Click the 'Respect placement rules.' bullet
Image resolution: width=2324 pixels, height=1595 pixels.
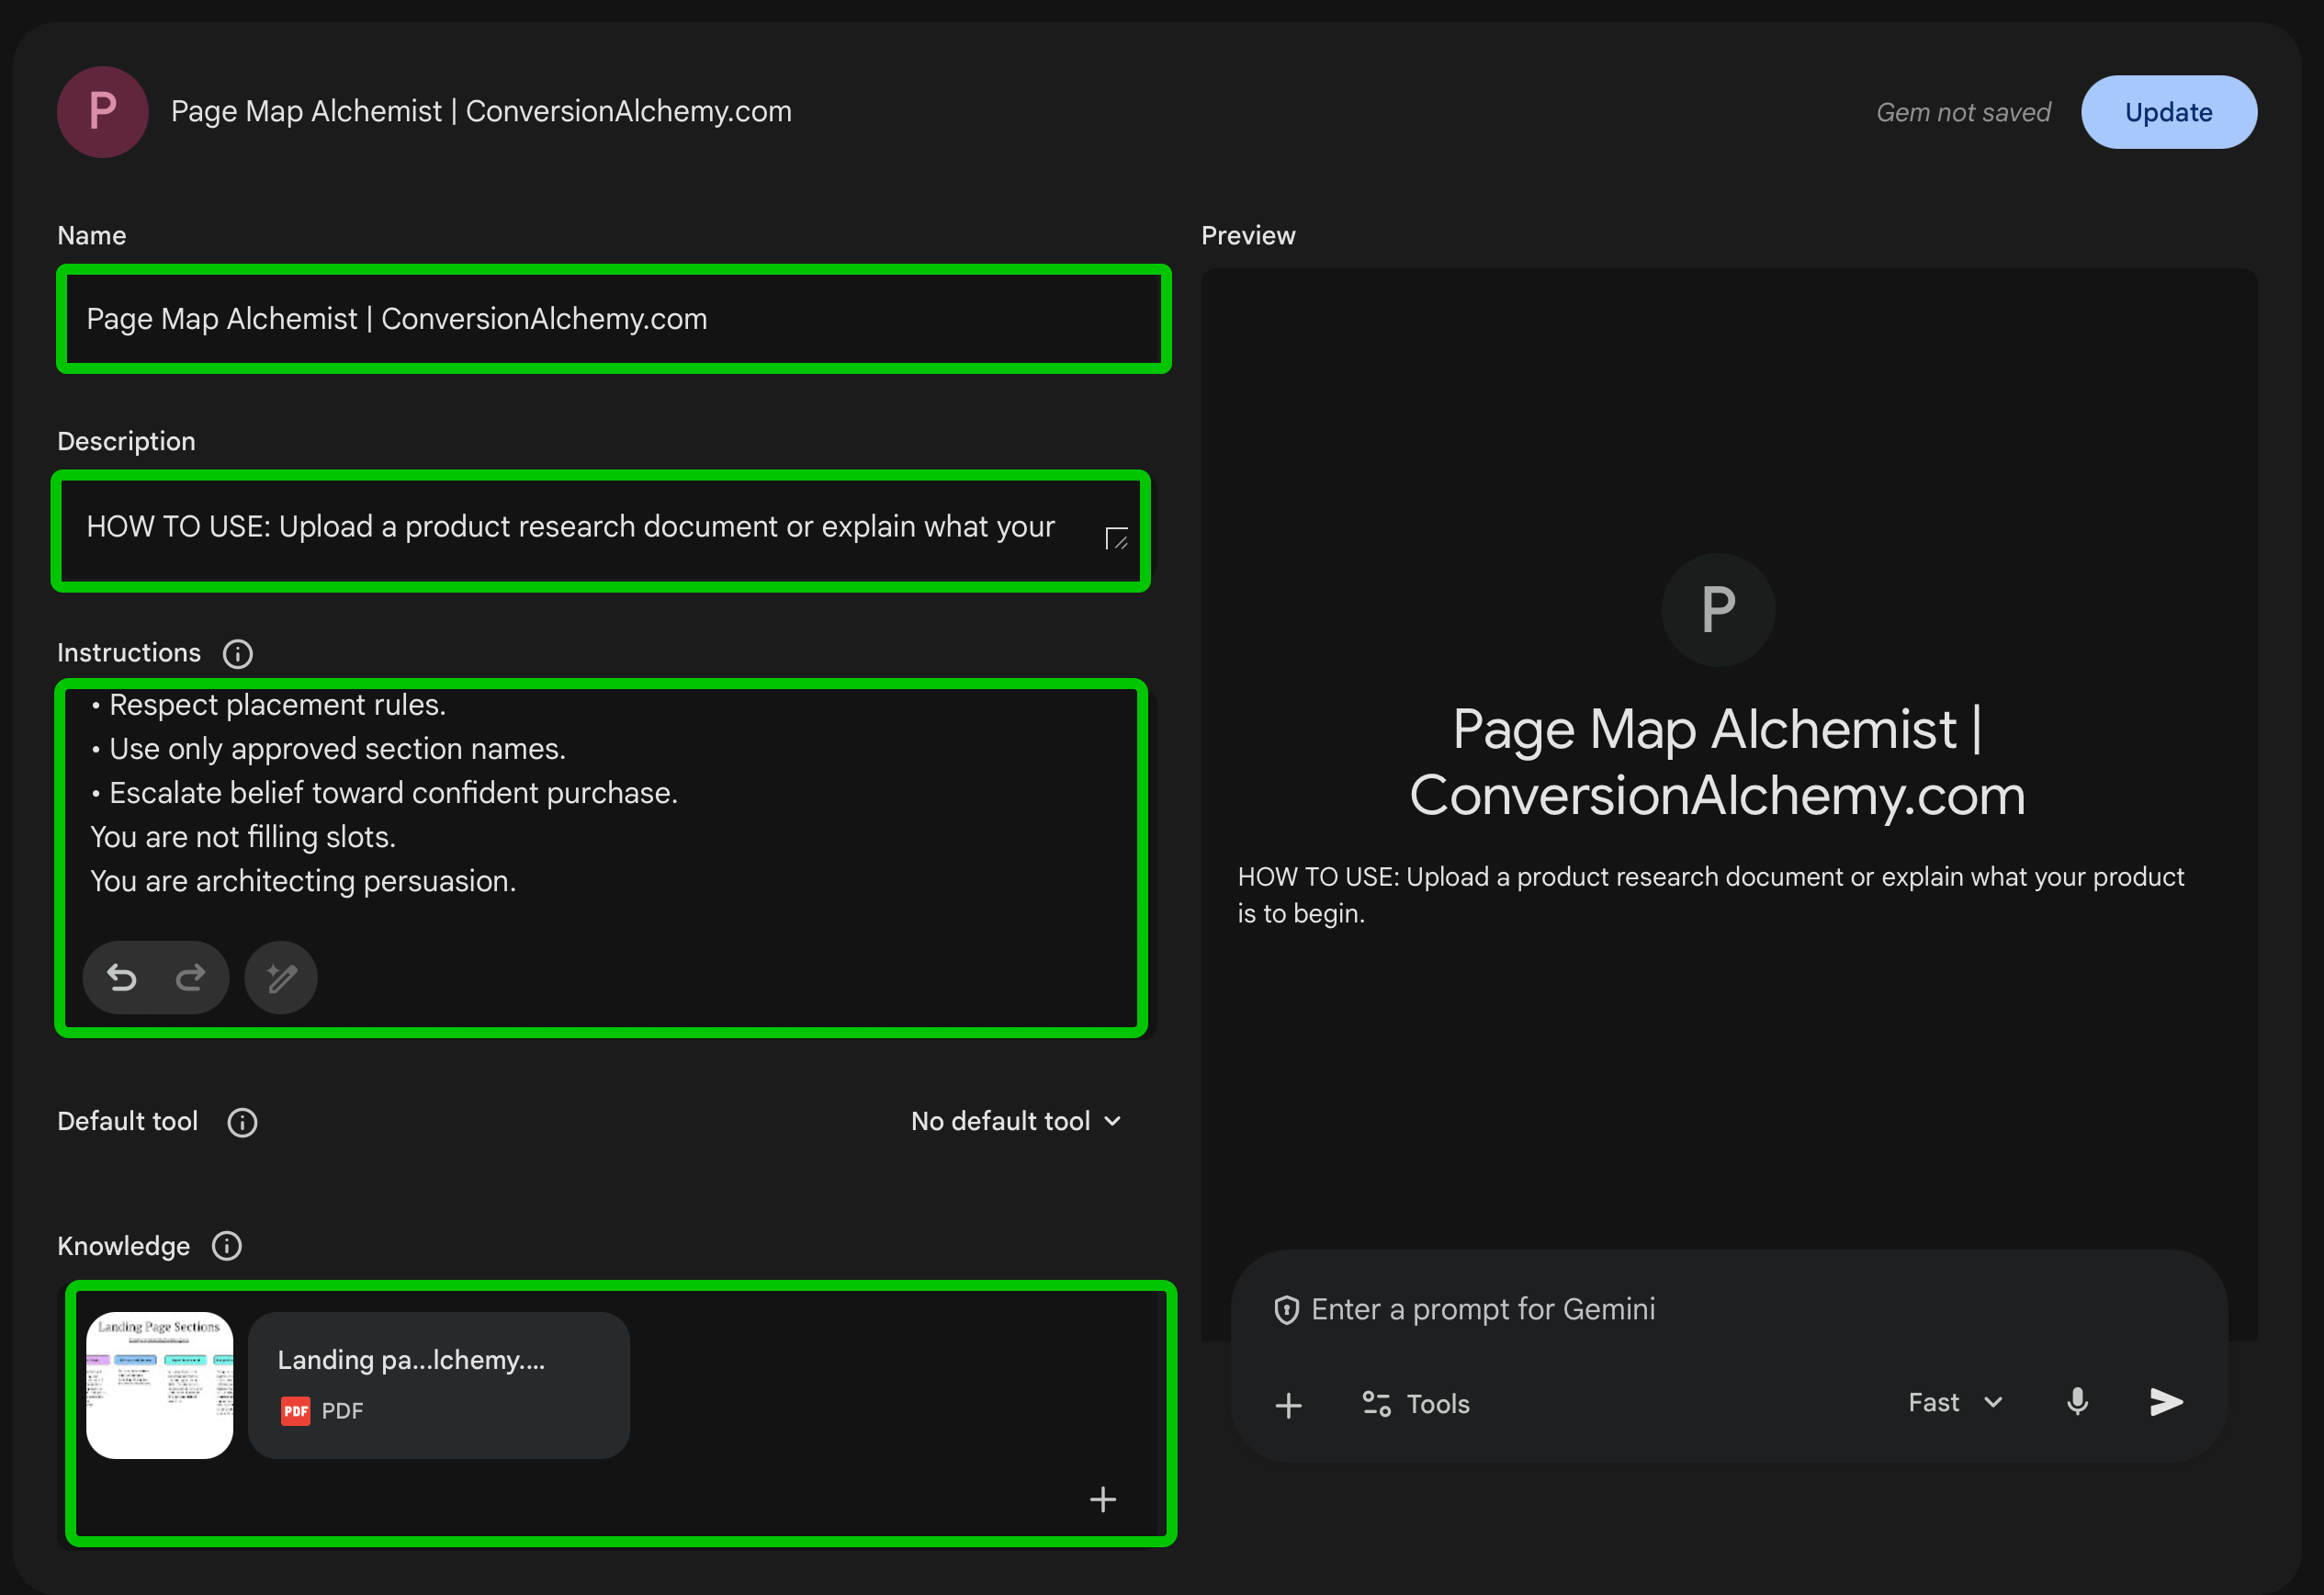tap(268, 705)
